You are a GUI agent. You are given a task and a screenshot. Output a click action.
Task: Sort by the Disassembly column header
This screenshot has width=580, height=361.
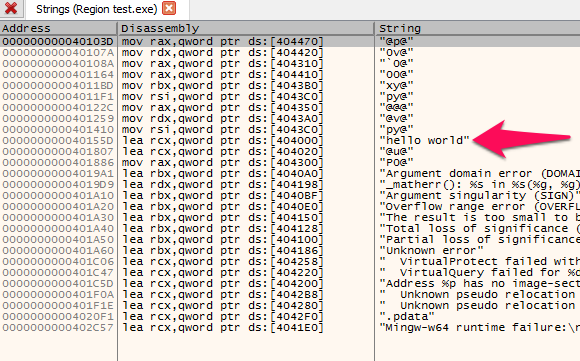click(x=246, y=28)
